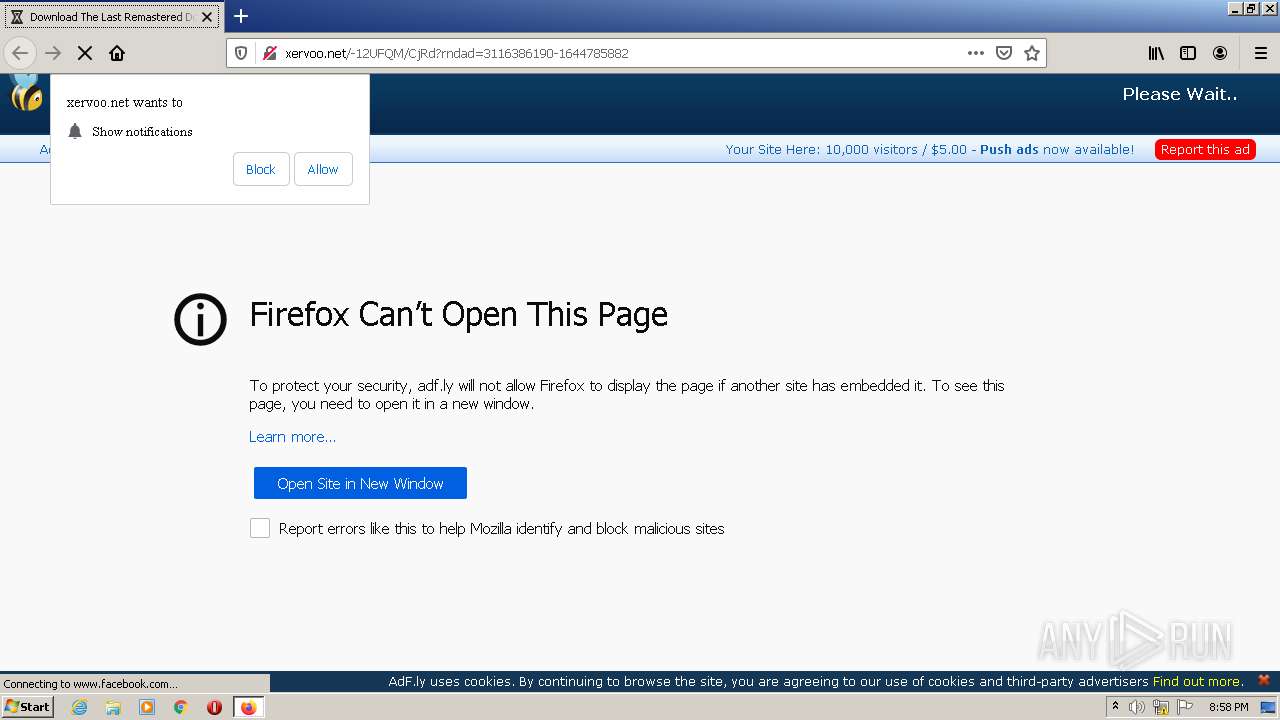Show site connection security info
The image size is (1280, 720).
268,53
